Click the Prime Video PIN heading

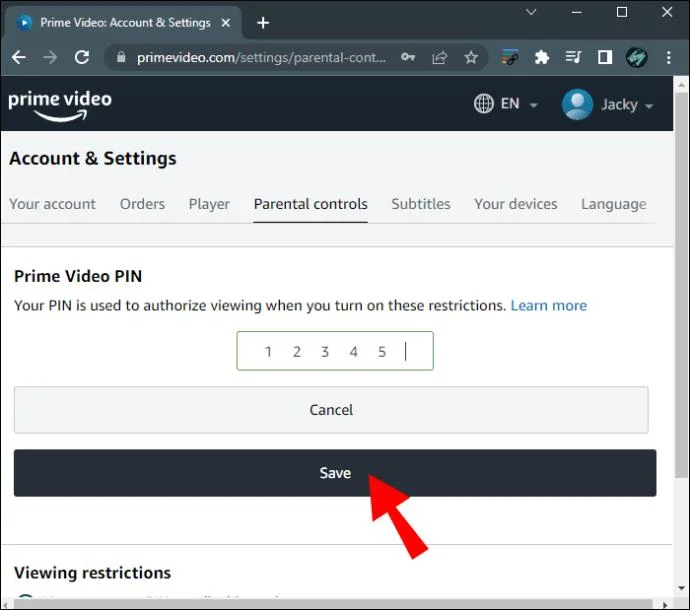coord(78,276)
